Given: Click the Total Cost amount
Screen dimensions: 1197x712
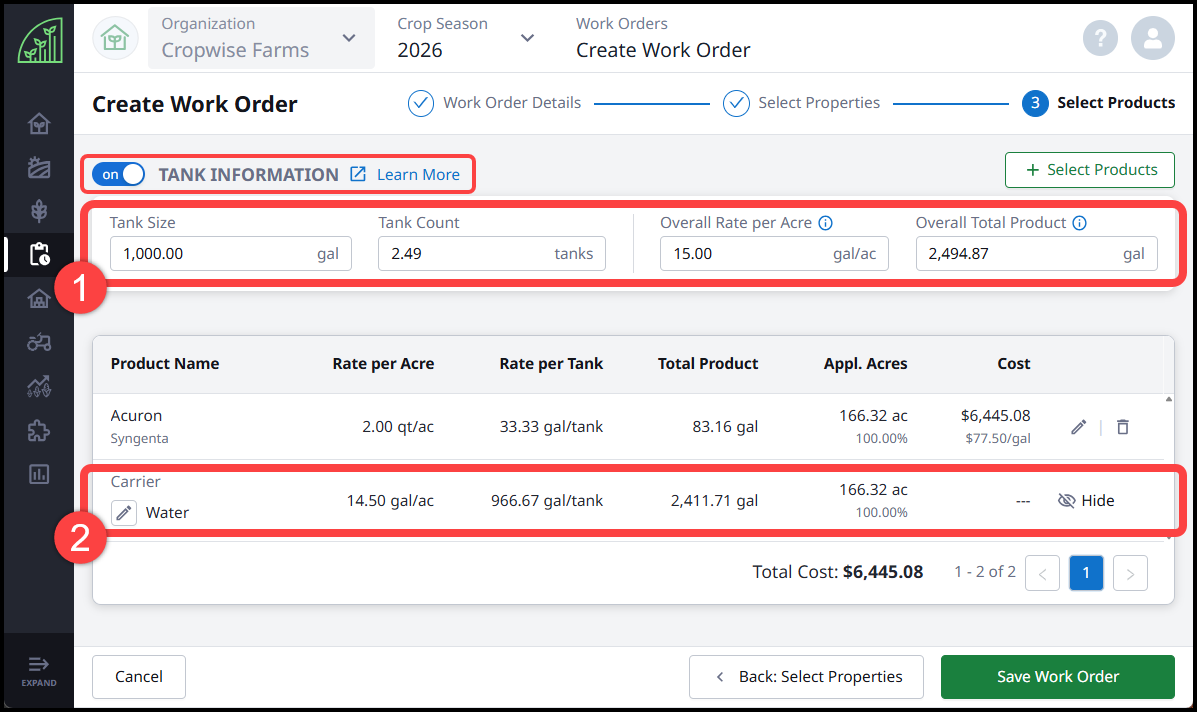Looking at the screenshot, I should (883, 572).
